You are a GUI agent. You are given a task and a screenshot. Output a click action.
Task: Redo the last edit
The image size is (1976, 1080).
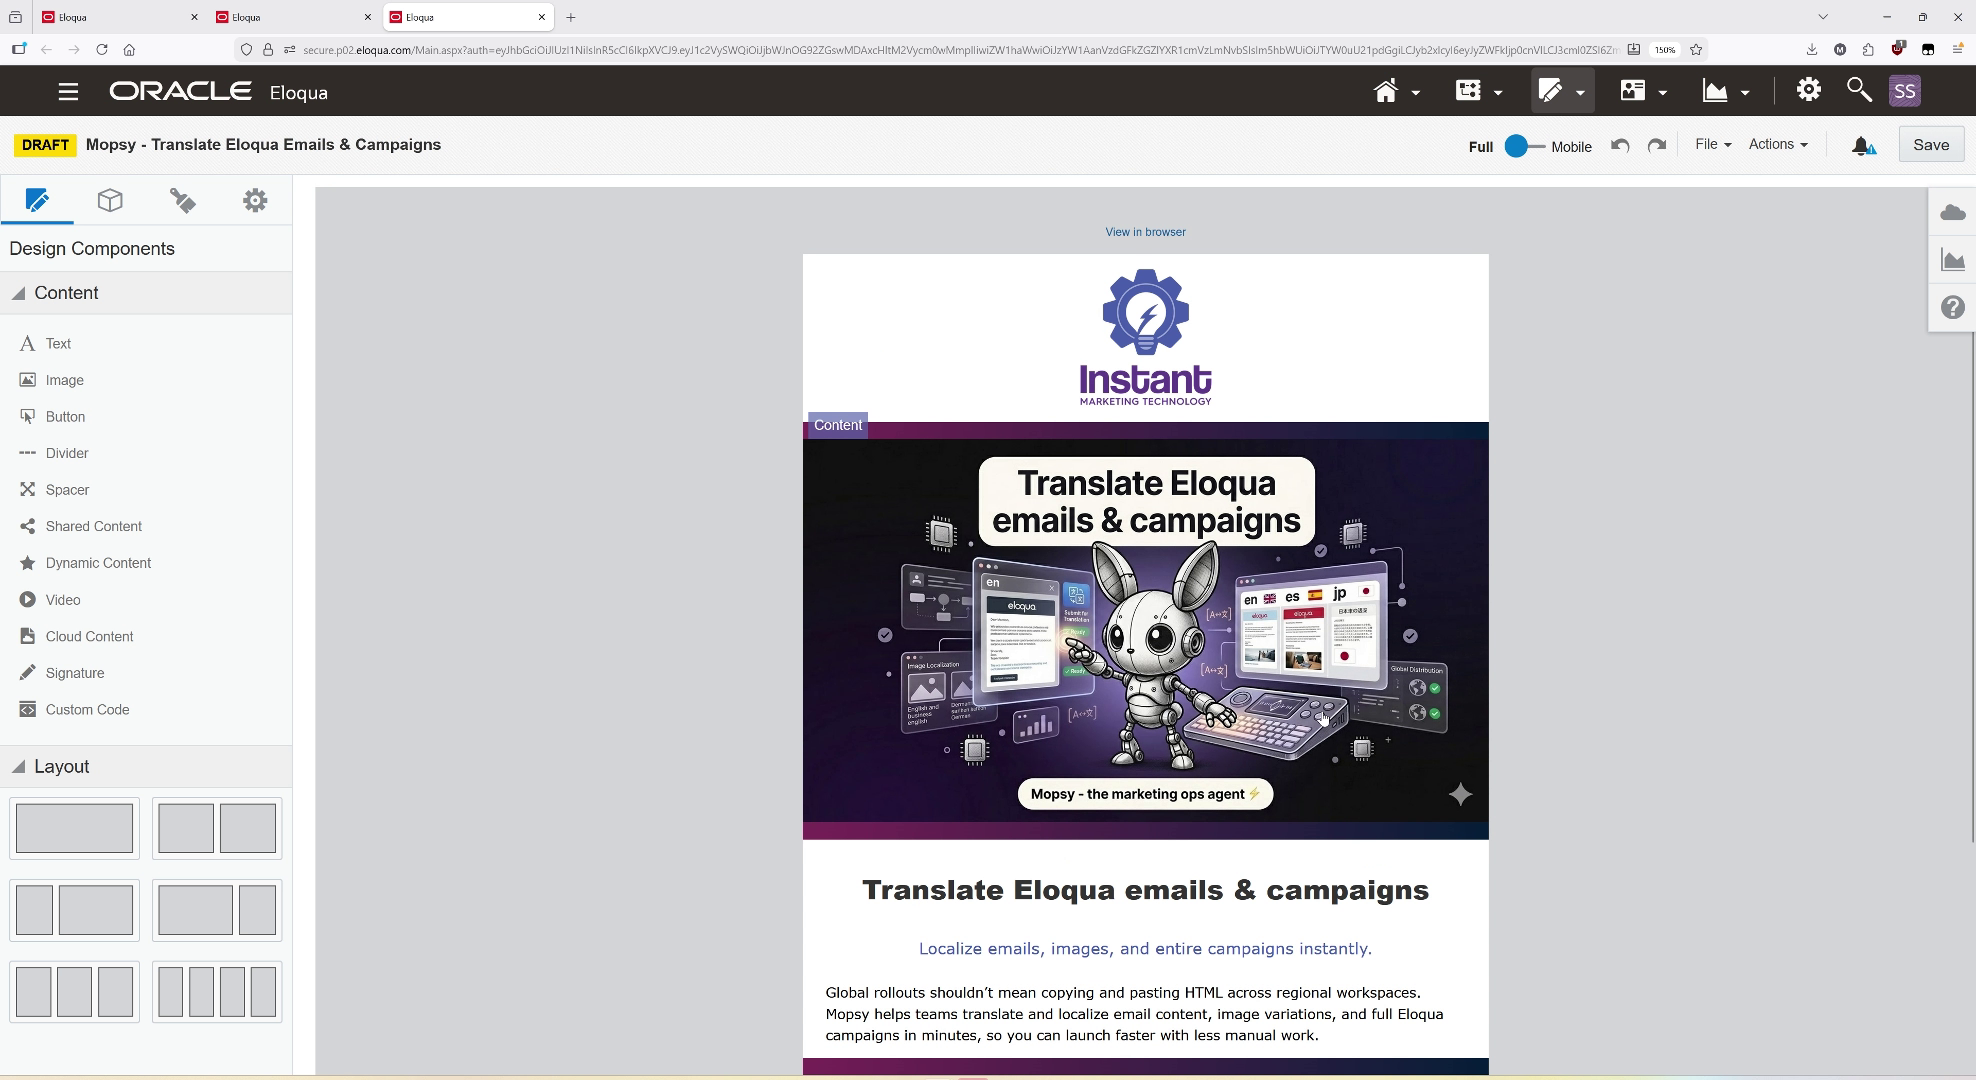click(1657, 146)
